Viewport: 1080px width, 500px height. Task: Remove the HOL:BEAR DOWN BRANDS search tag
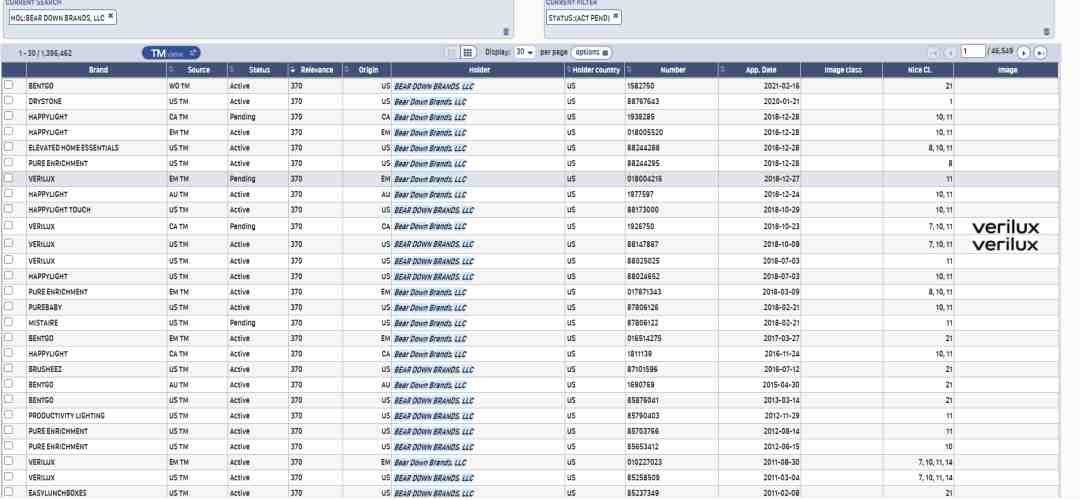point(110,17)
